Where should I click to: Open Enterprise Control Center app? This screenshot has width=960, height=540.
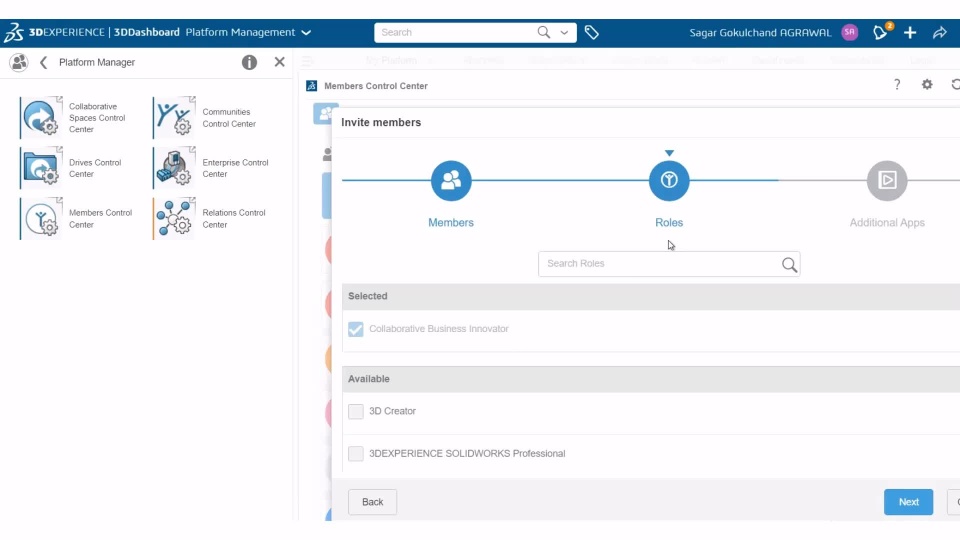coord(174,168)
